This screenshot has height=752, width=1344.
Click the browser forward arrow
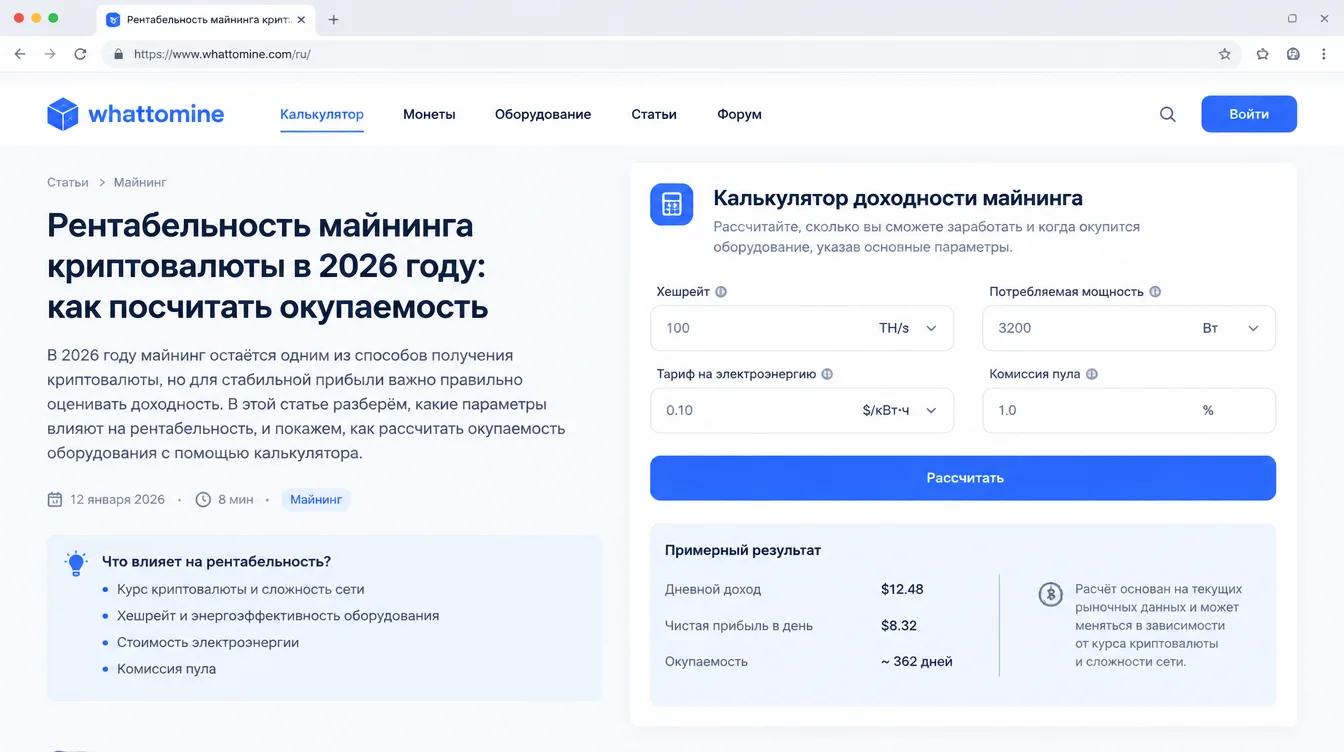[x=50, y=54]
